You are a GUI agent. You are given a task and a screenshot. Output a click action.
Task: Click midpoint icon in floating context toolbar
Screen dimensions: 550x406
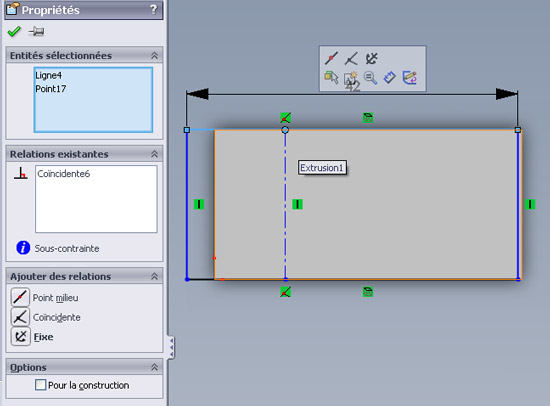(331, 59)
